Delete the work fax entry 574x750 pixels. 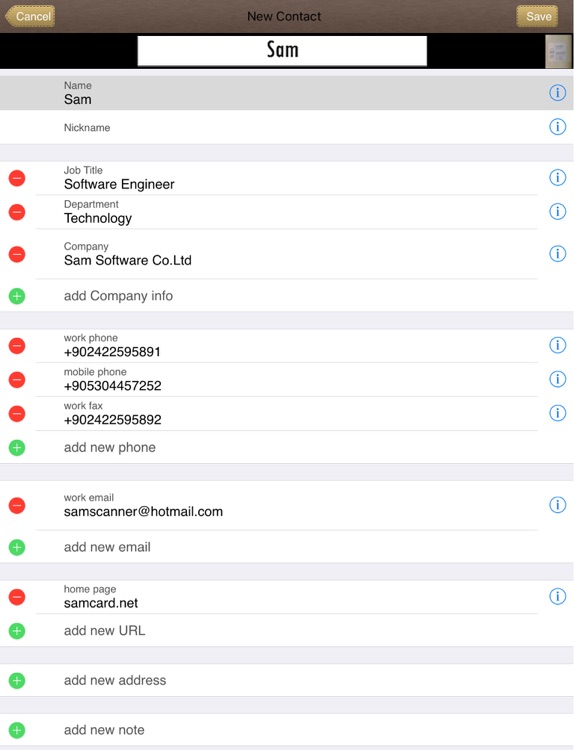coord(17,414)
